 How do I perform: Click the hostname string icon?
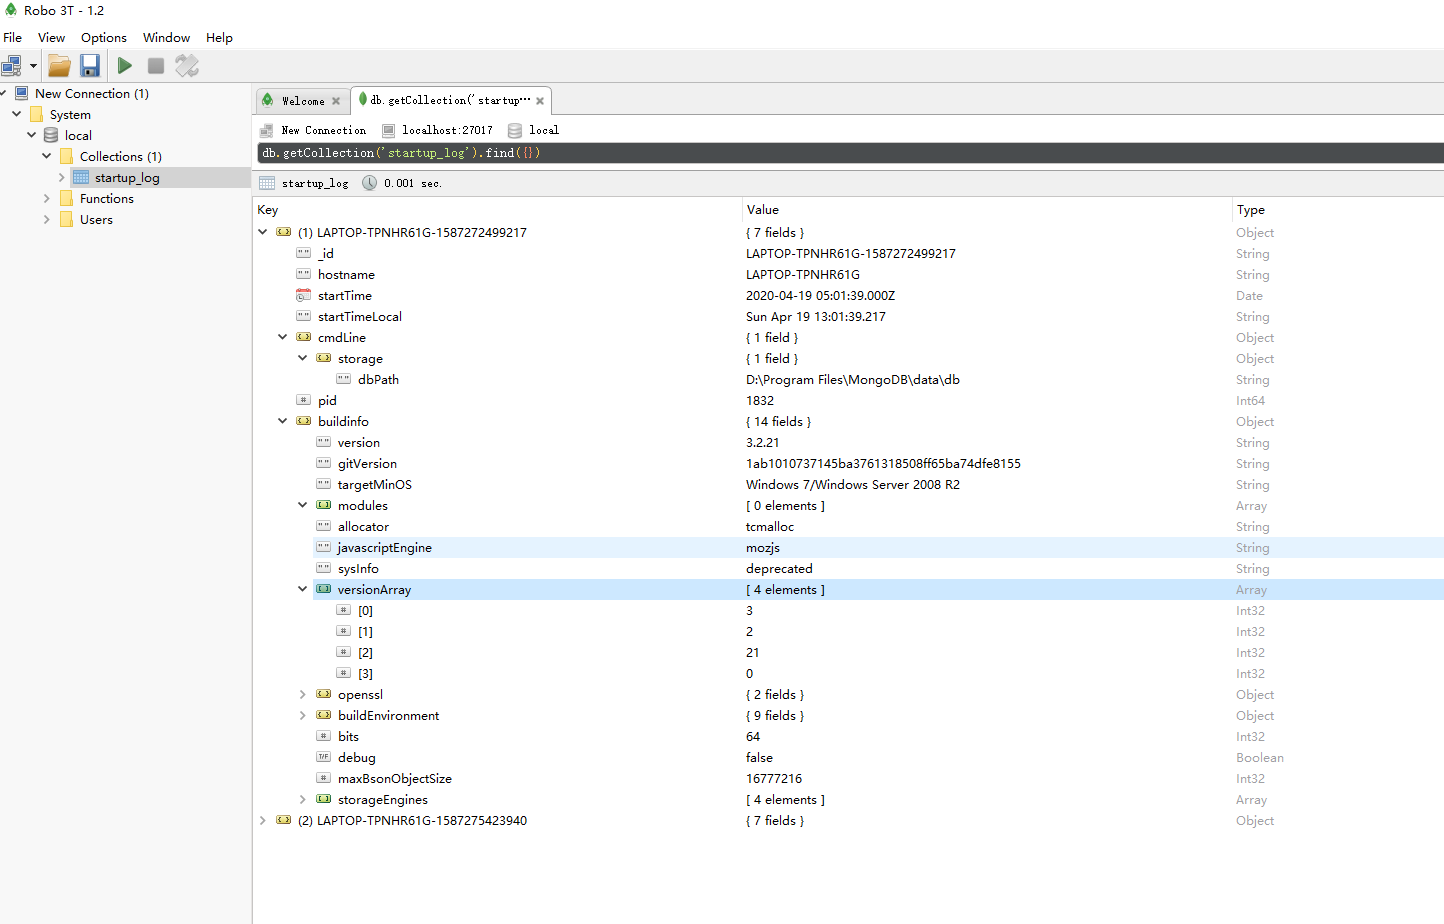pyautogui.click(x=303, y=274)
